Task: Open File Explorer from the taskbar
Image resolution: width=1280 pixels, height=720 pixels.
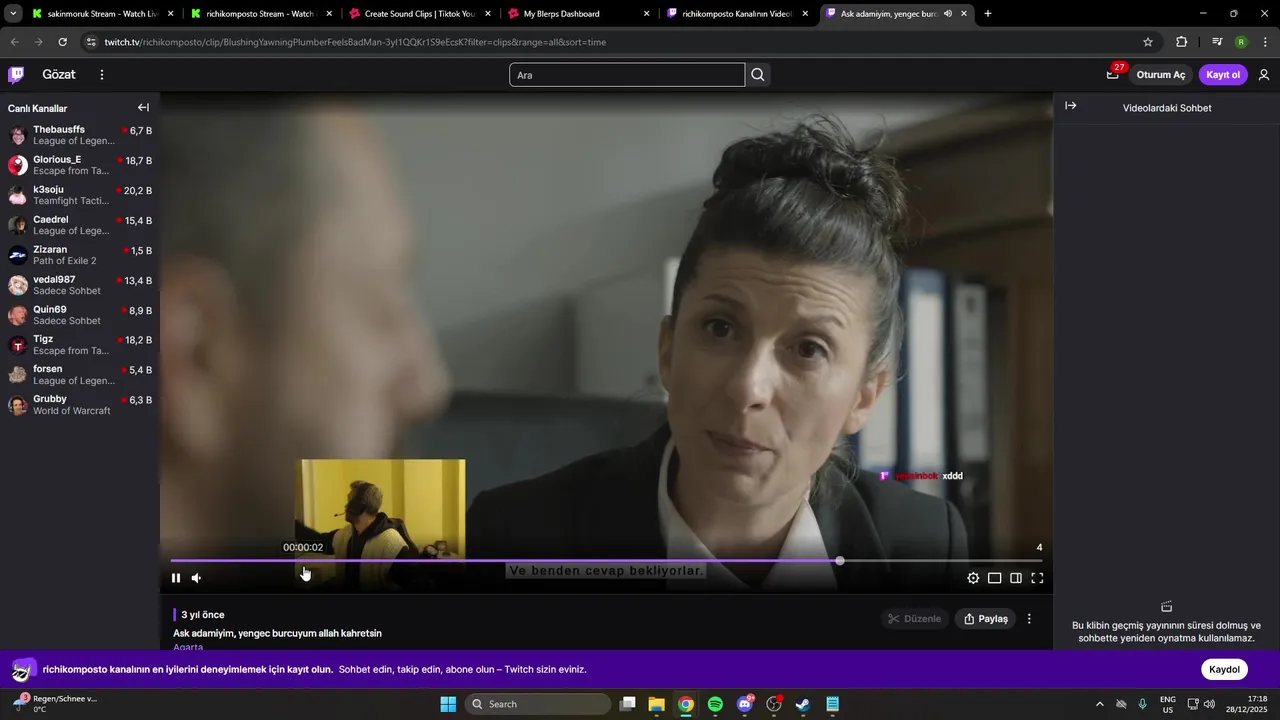Action: 656,704
